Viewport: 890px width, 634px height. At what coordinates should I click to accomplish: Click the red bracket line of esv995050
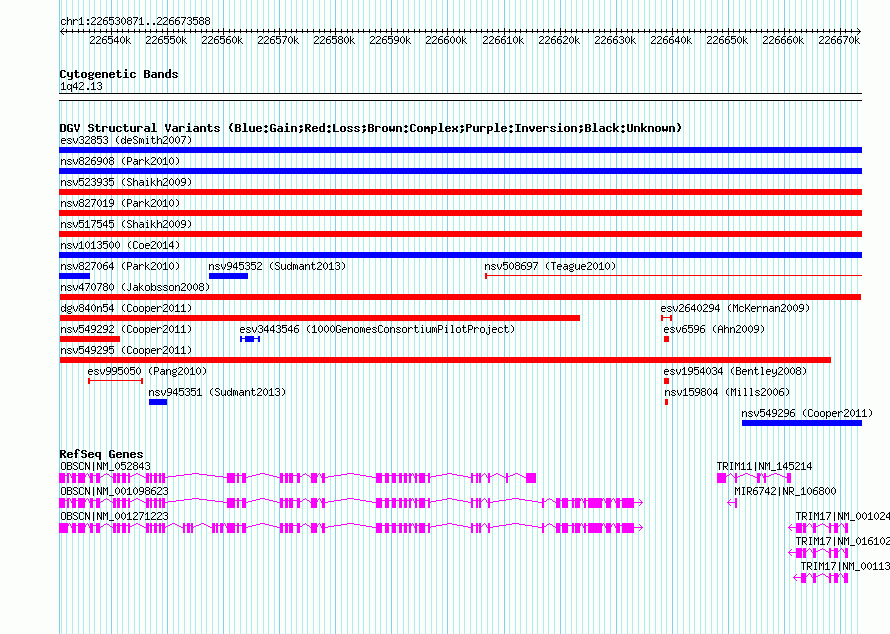(x=115, y=381)
